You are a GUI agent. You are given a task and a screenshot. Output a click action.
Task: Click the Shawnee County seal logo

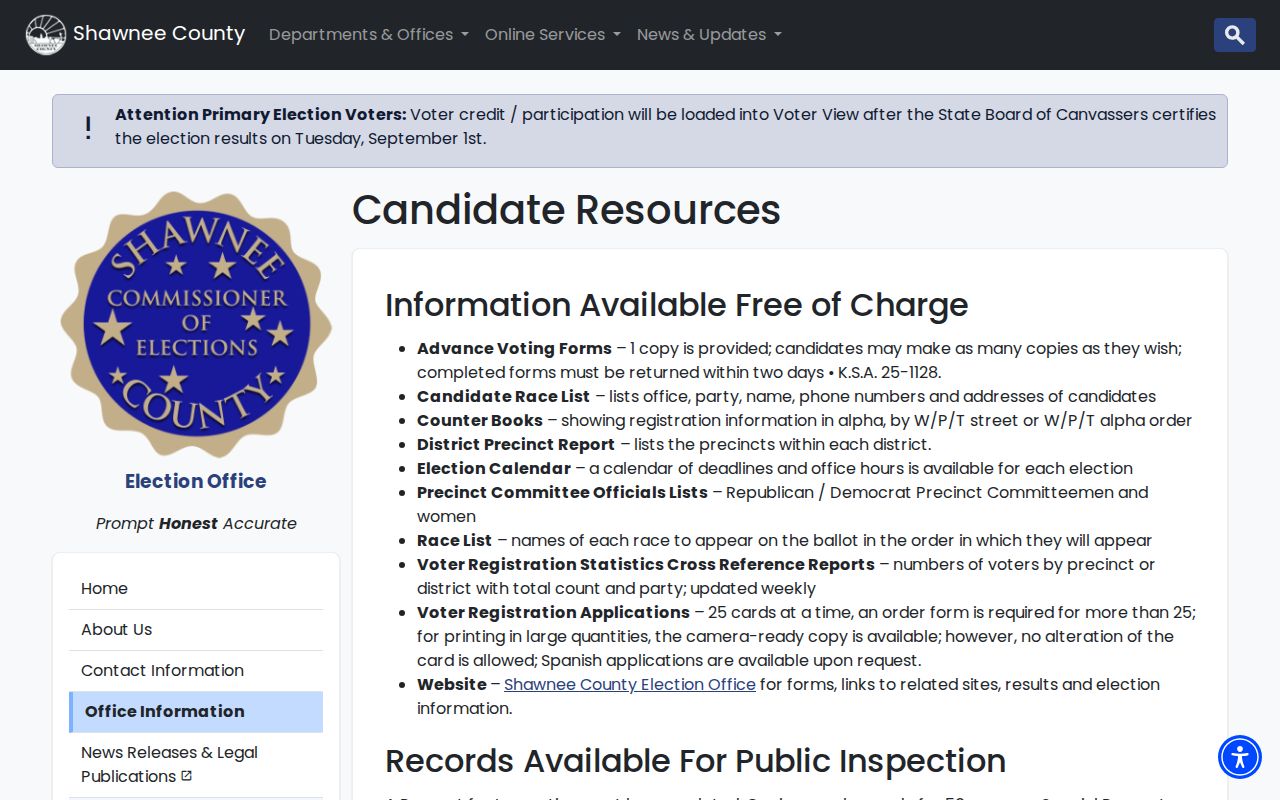(45, 35)
